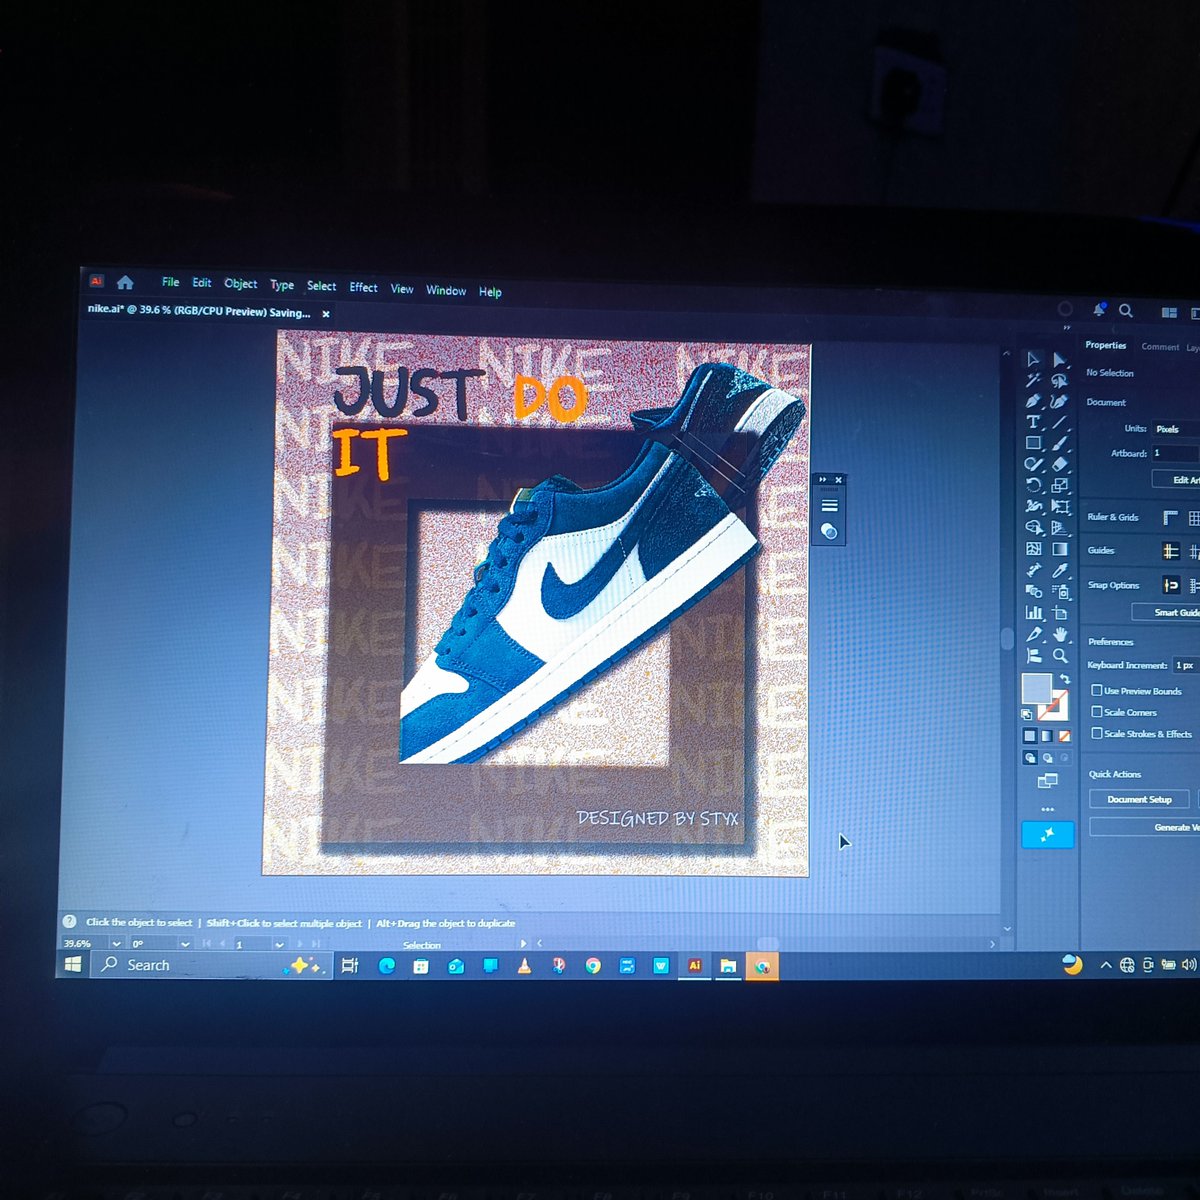
Task: Select the Rectangle tool
Action: [1033, 443]
